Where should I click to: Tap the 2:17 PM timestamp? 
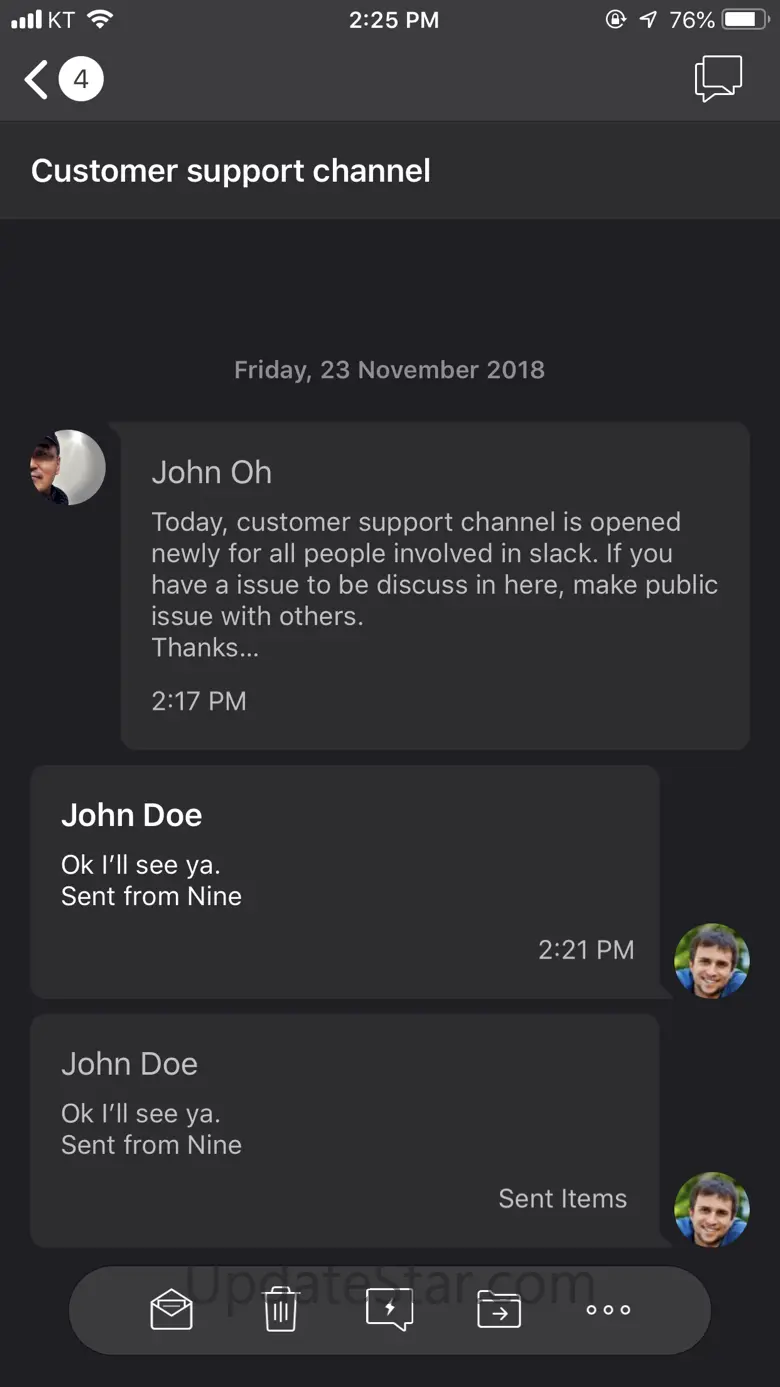(x=199, y=701)
